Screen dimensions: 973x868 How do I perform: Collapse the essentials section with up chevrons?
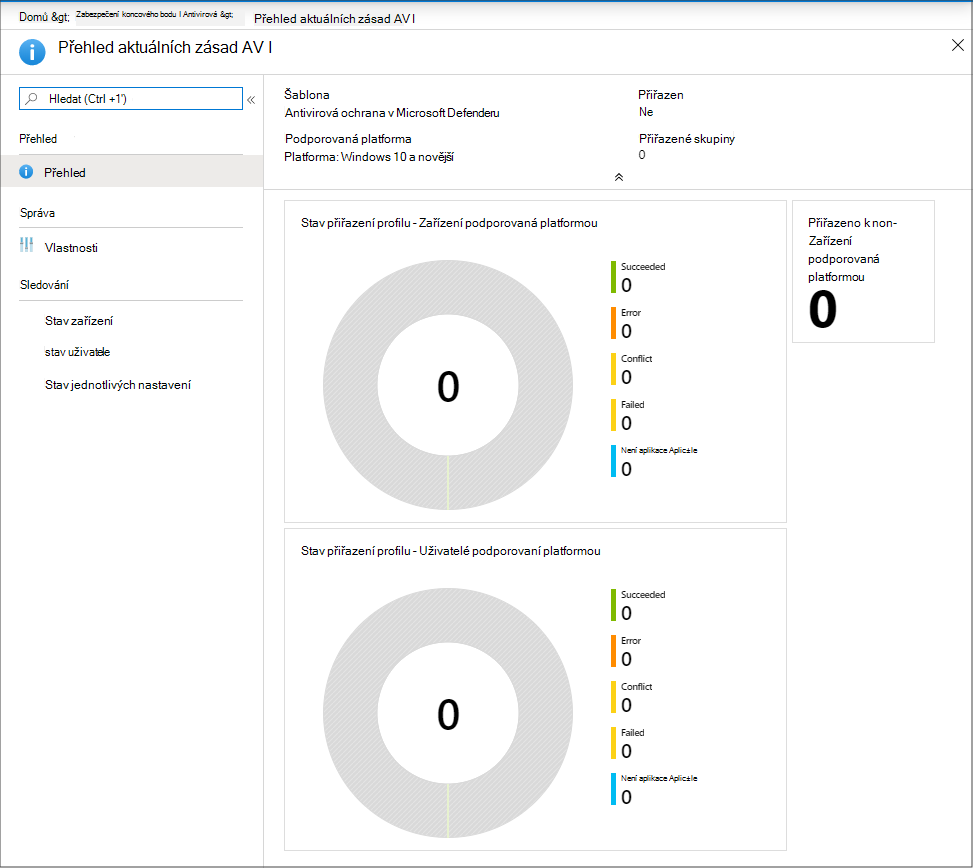[x=619, y=177]
